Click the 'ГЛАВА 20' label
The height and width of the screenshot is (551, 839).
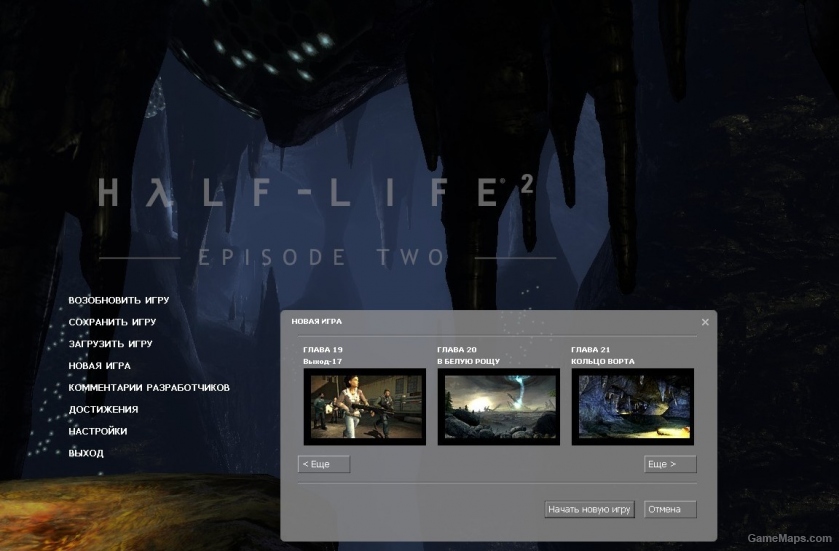[x=456, y=350]
